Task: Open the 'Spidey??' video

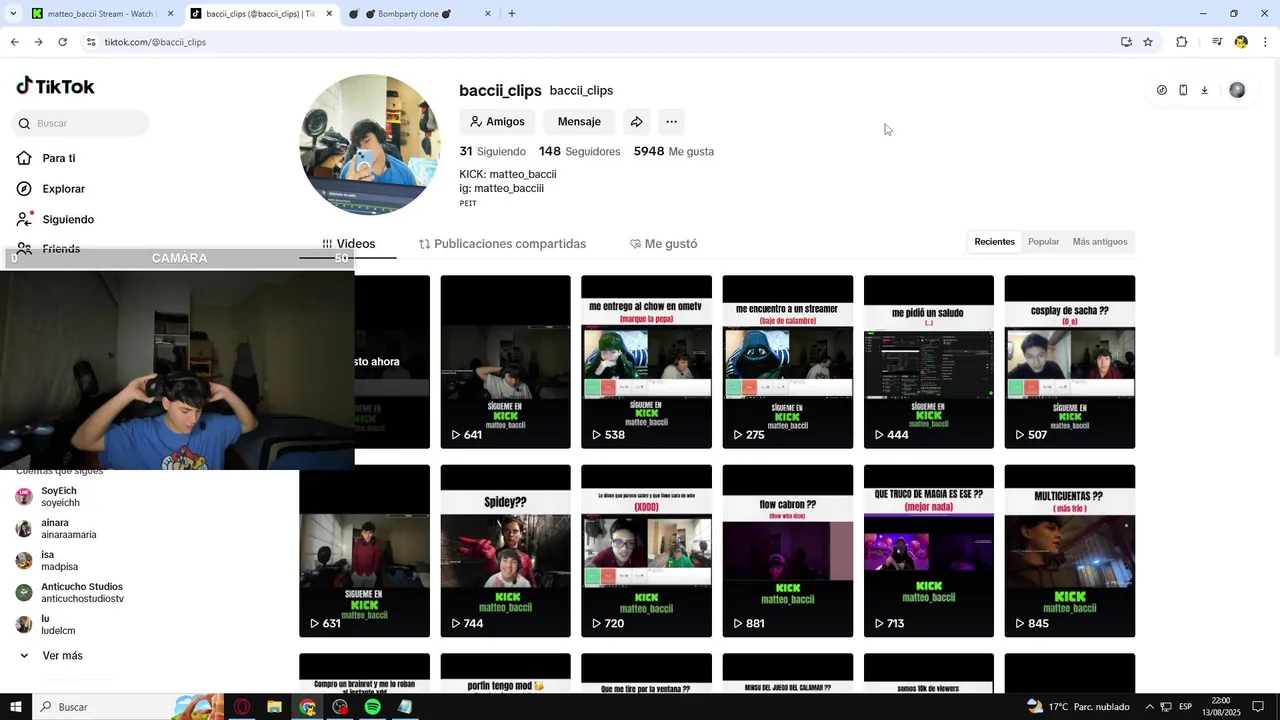Action: (x=505, y=551)
